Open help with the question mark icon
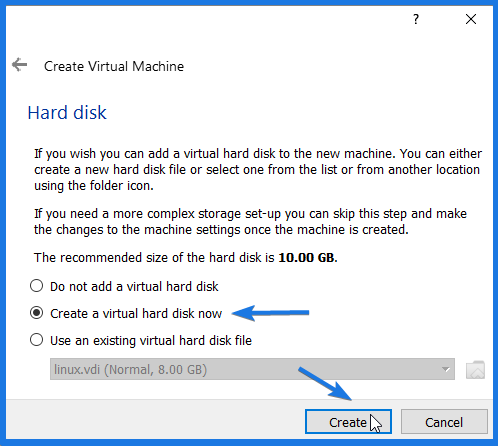498x446 pixels. pyautogui.click(x=416, y=19)
